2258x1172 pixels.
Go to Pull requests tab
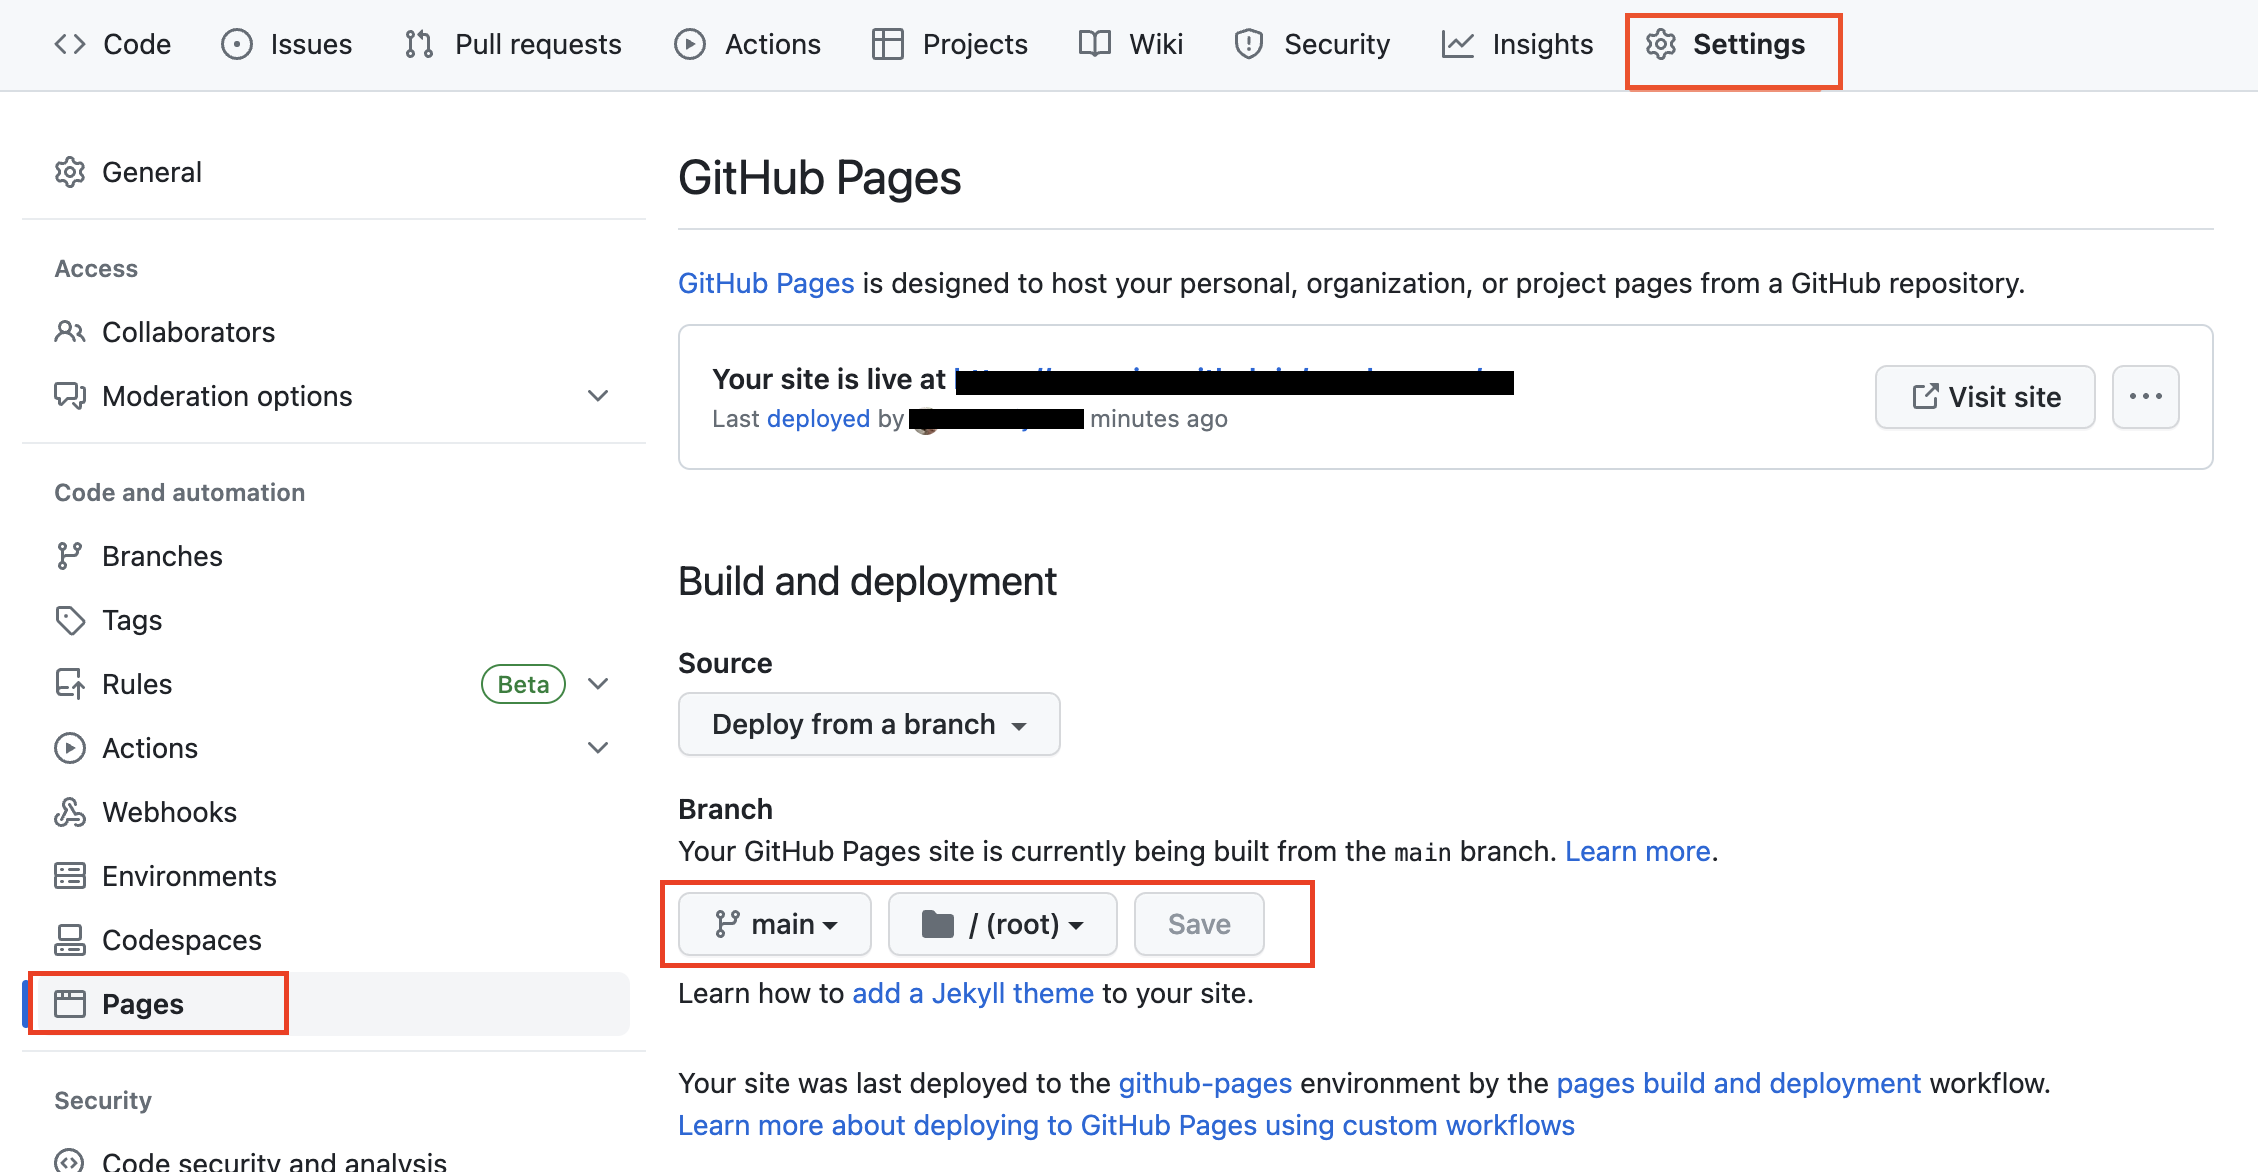[513, 44]
